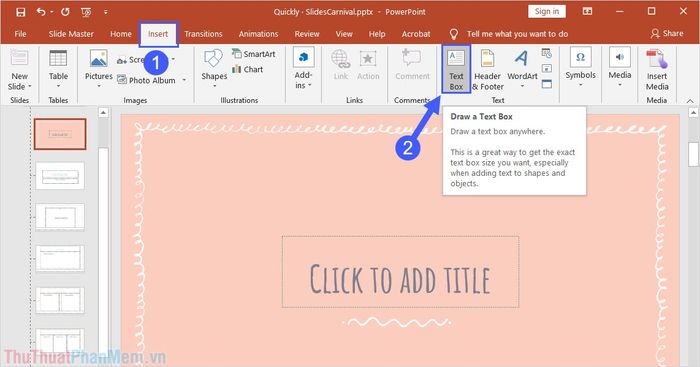Insert a SmartArt graphic
700x367 pixels.
(253, 54)
